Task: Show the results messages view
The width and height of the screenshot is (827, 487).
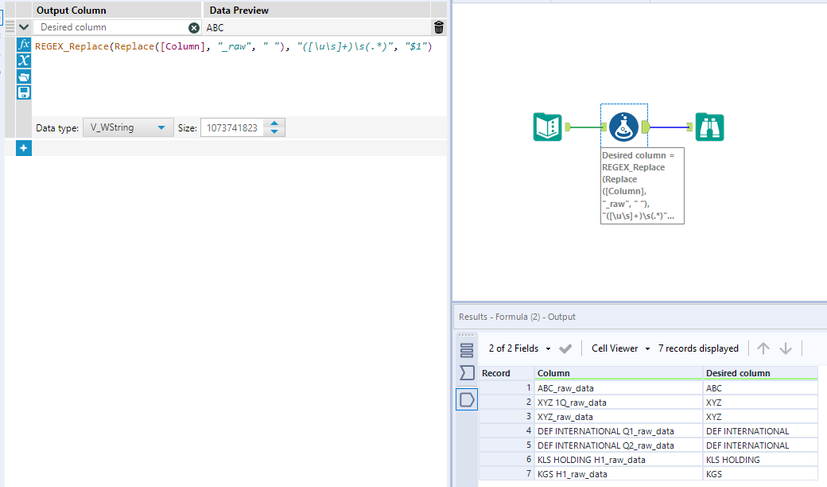Action: [x=467, y=350]
